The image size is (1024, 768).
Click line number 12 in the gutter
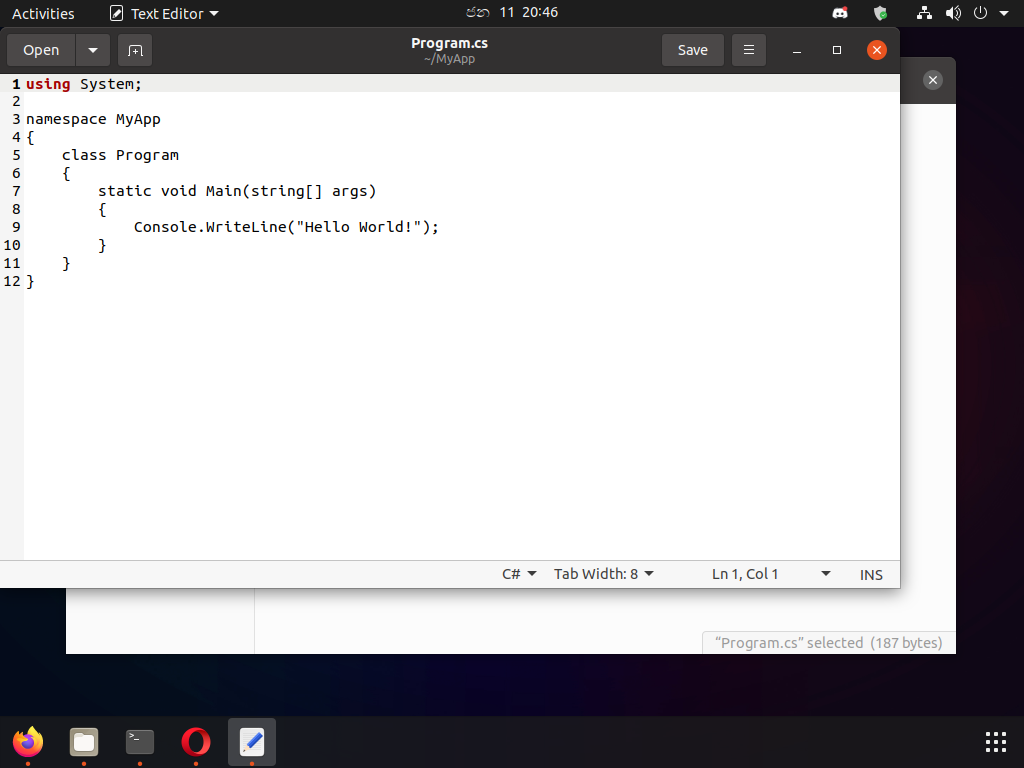[12, 281]
